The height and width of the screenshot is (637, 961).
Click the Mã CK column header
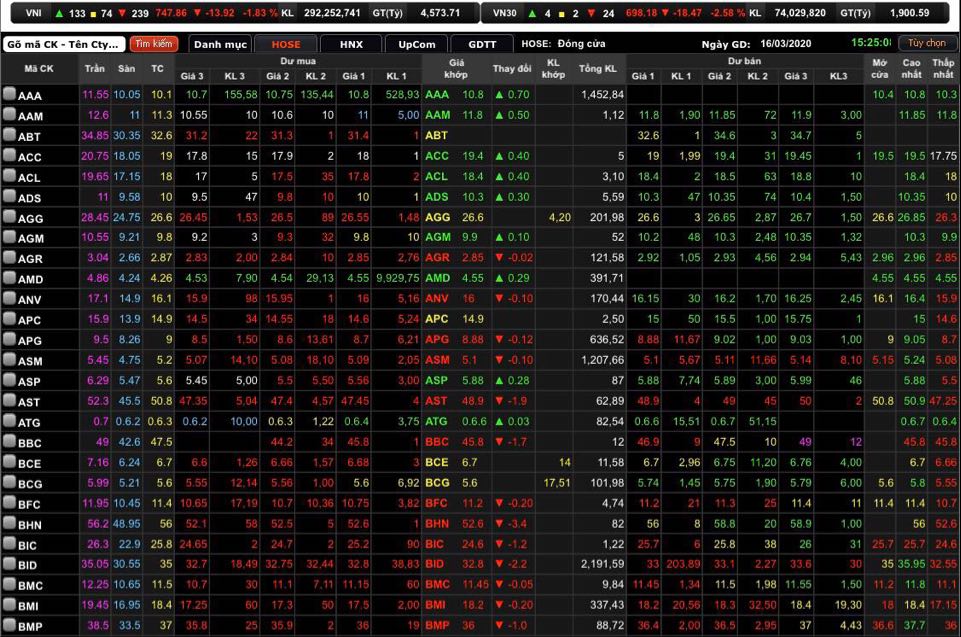click(39, 69)
